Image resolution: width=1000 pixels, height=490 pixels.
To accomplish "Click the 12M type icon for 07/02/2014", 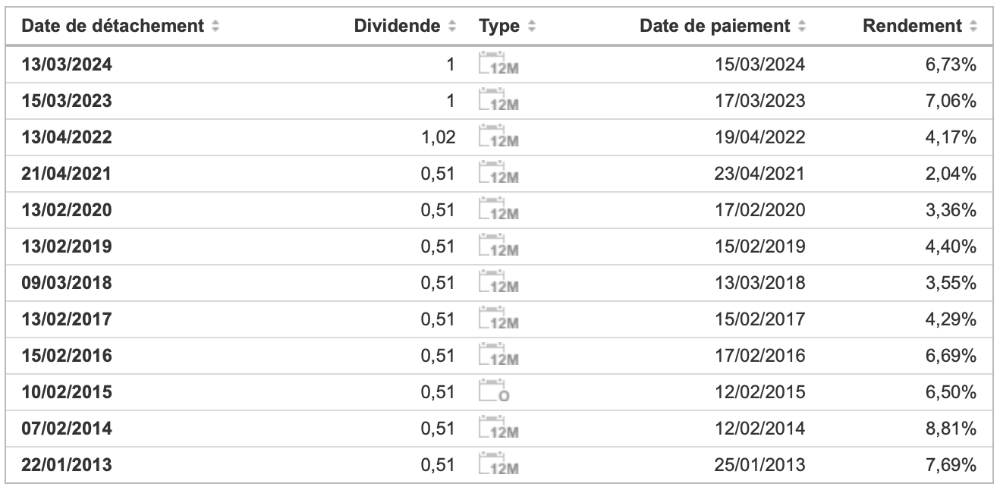I will tap(499, 430).
